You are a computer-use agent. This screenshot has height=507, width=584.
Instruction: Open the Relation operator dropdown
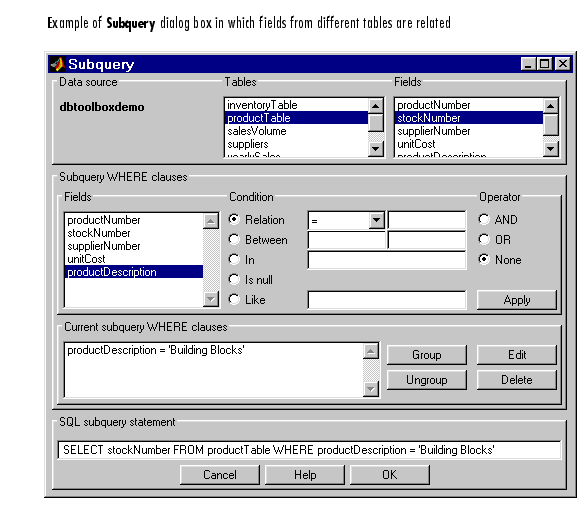(377, 221)
